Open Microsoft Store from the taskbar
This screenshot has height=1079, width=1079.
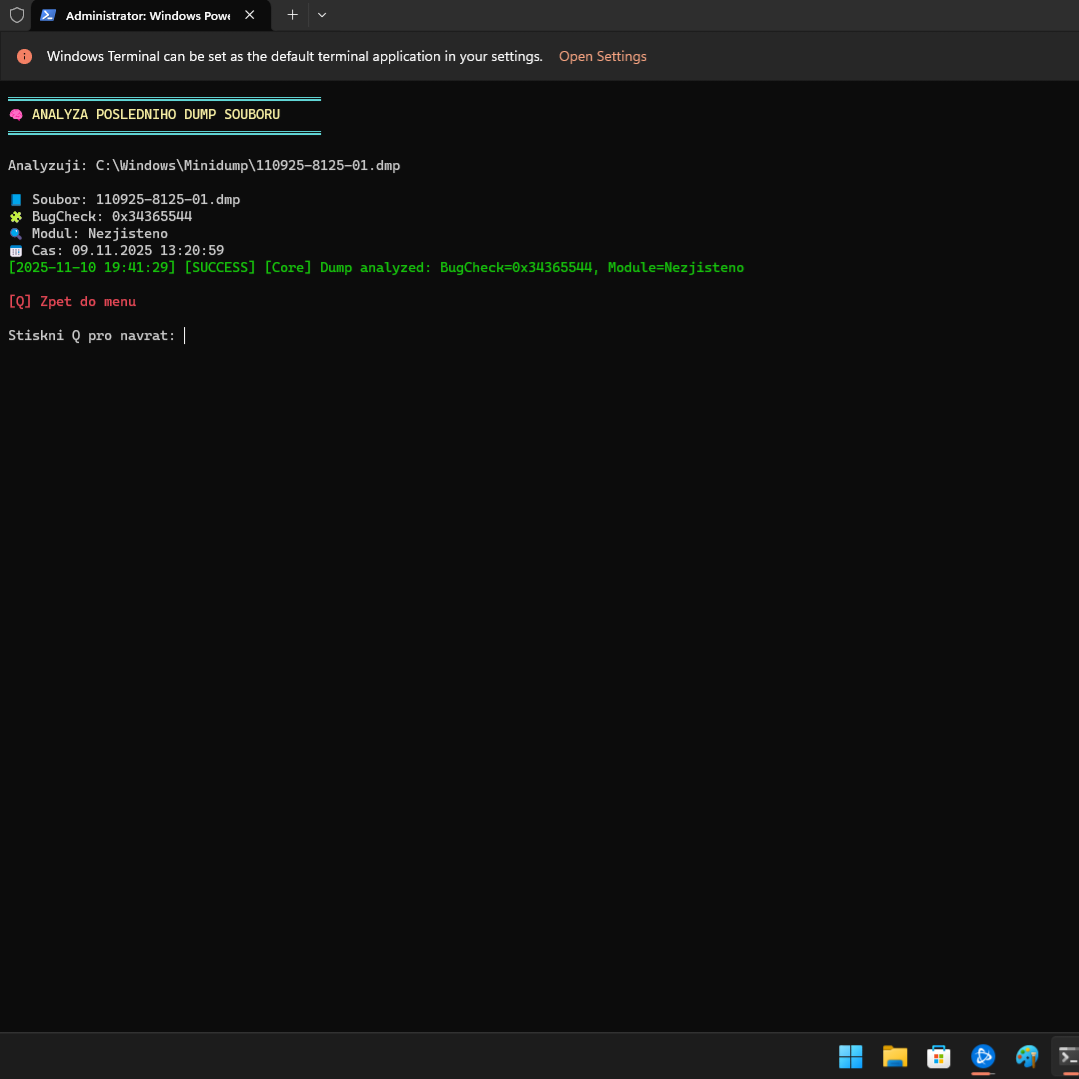938,1056
